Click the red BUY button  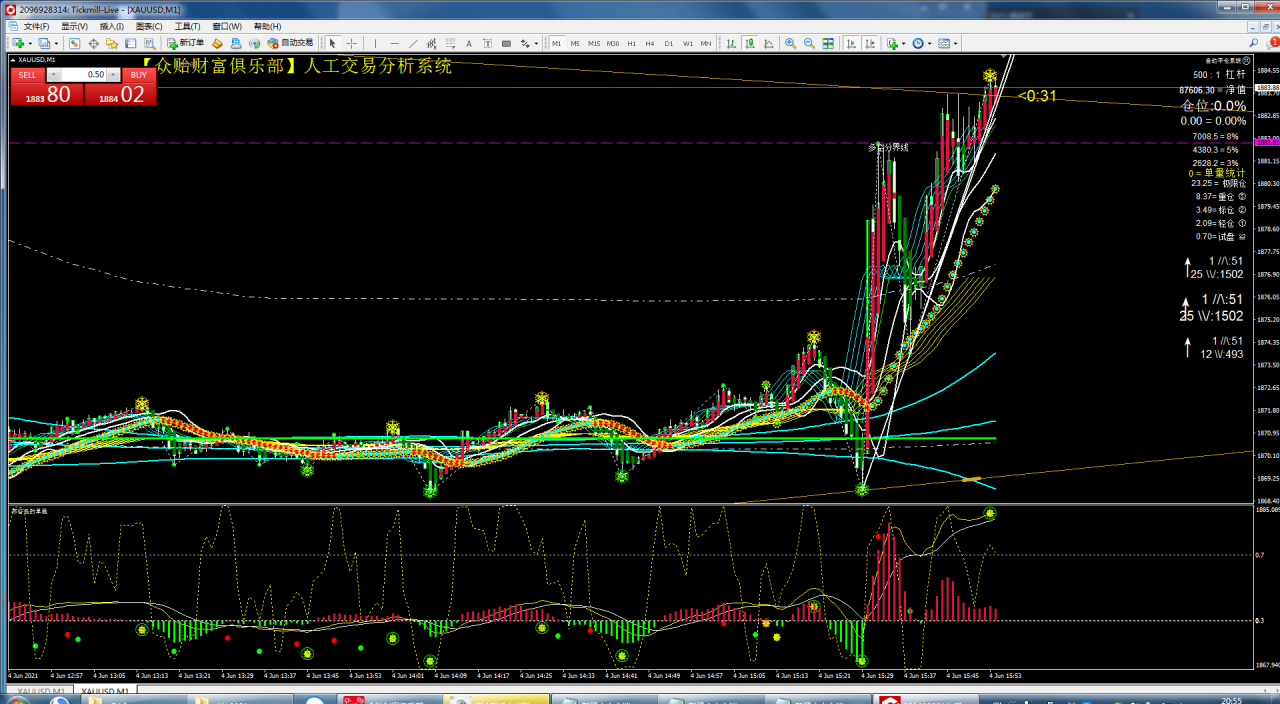(x=138, y=75)
